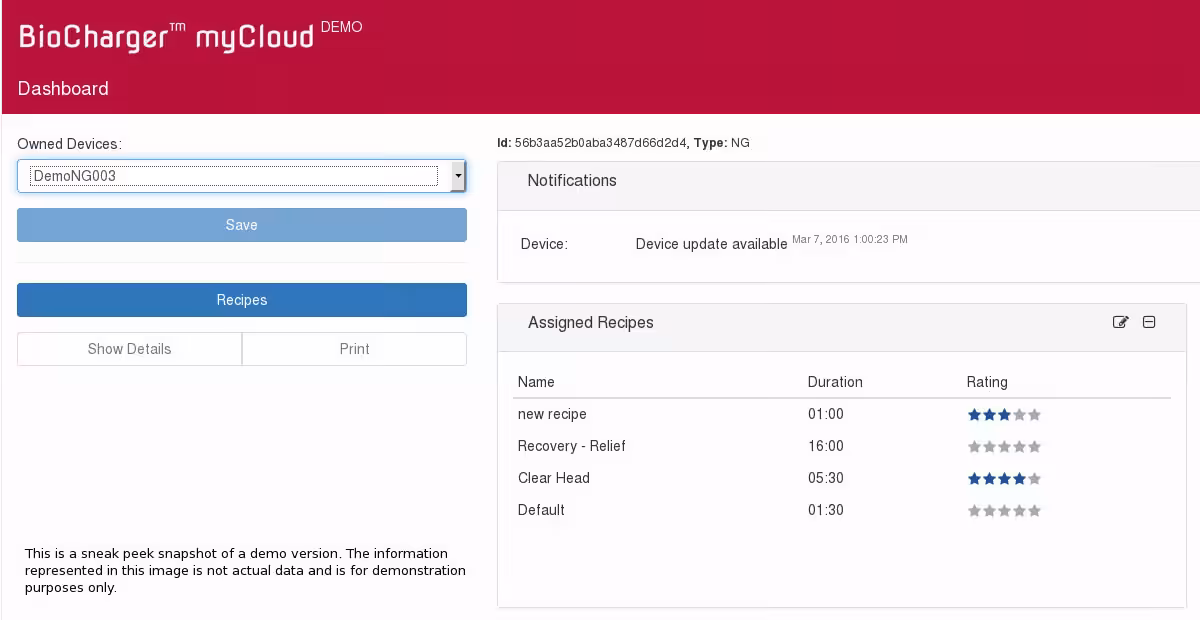Click the Duration column header

(x=835, y=382)
